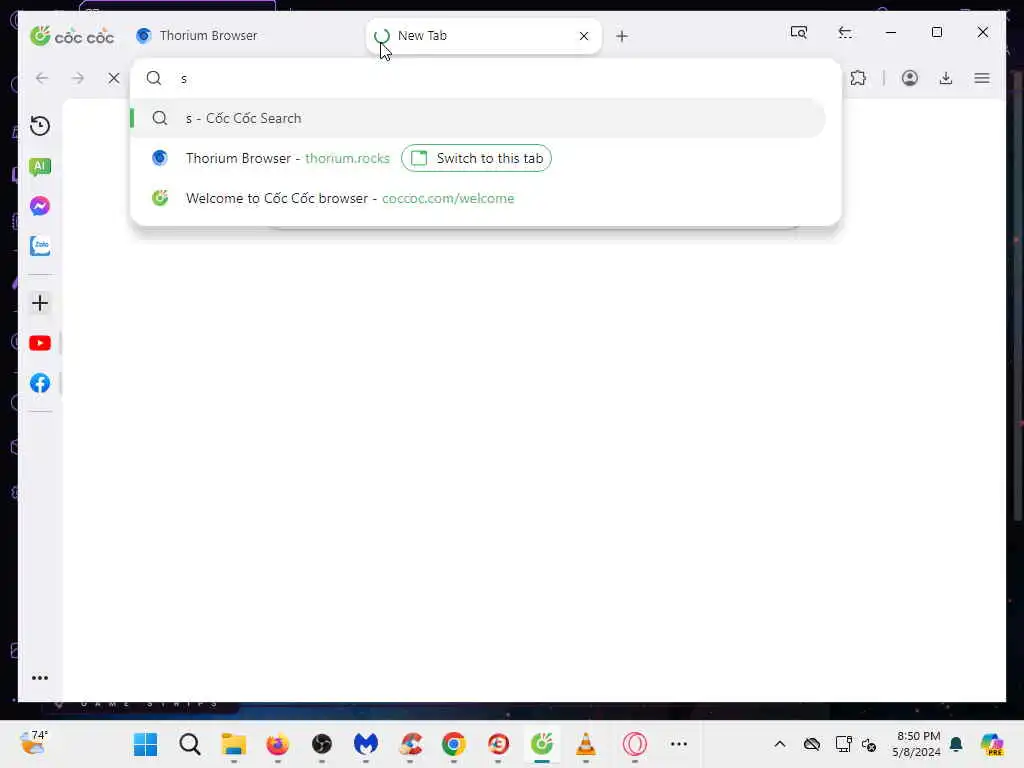Open sidebar more options dots
The height and width of the screenshot is (768, 1024).
coord(40,678)
